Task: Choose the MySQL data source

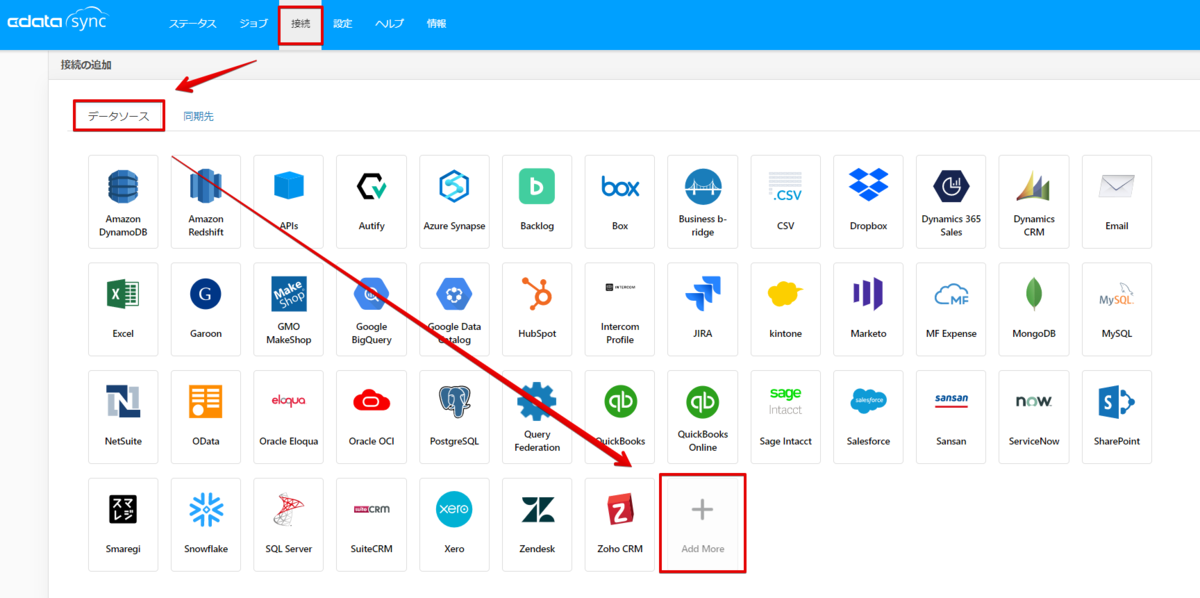Action: [1117, 310]
